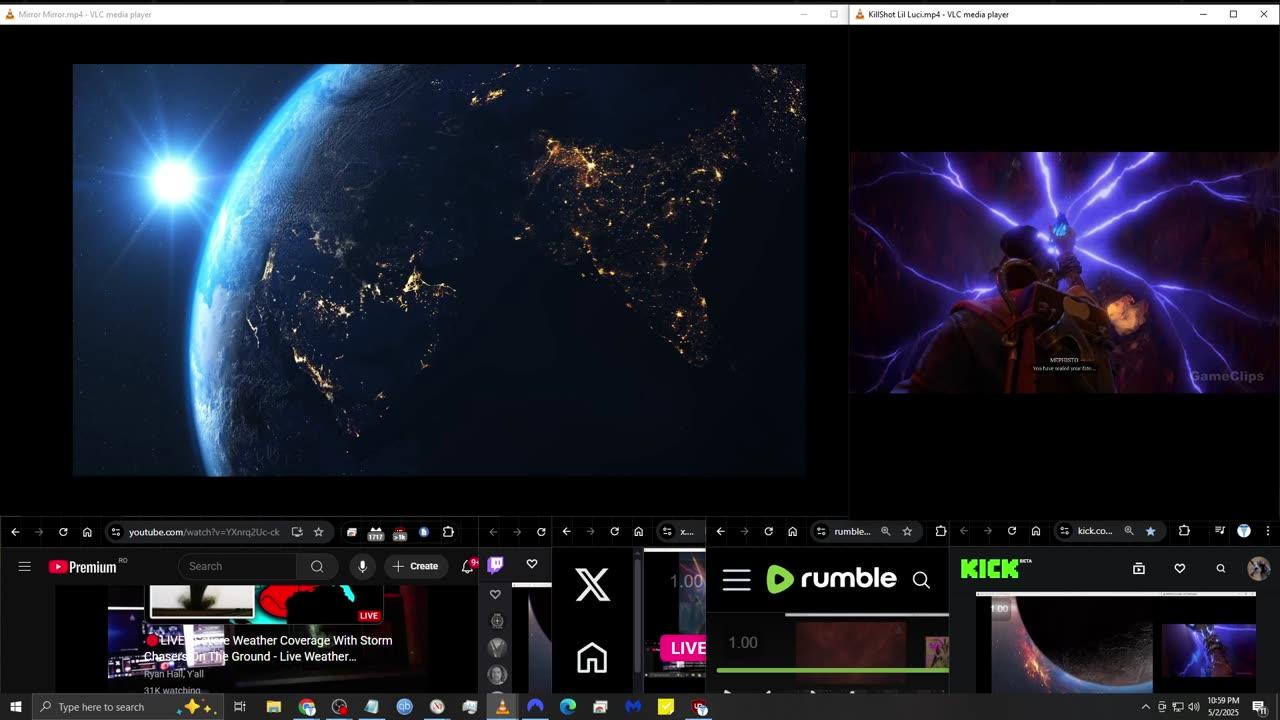Screen dimensions: 1280x720
Task: Open Severe Weather Coverage live video title
Action: pyautogui.click(x=268, y=648)
